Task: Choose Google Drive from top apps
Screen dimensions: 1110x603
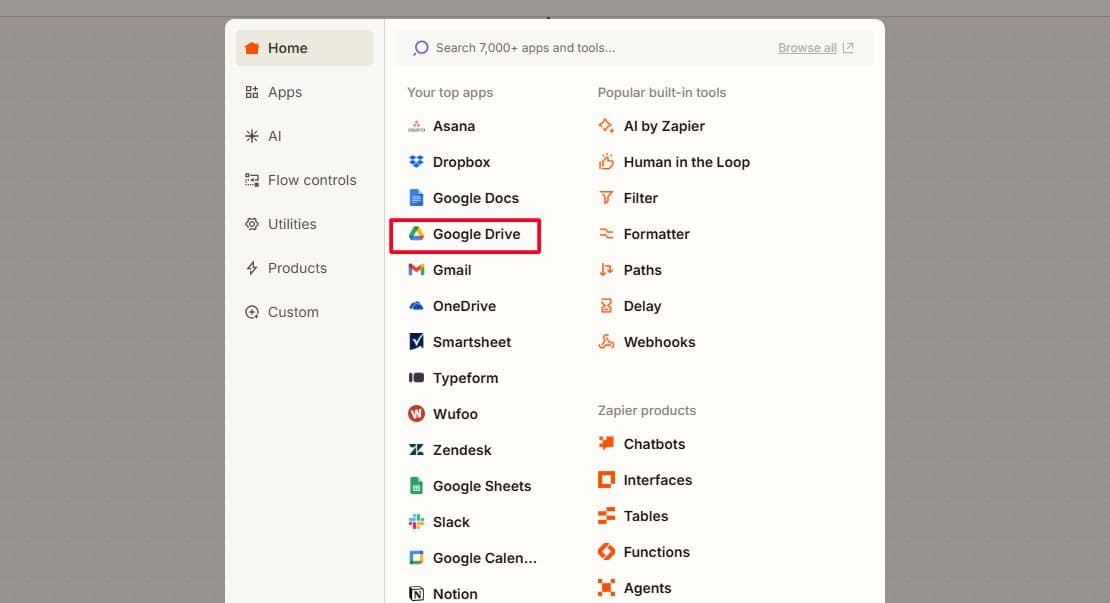Action: [475, 234]
